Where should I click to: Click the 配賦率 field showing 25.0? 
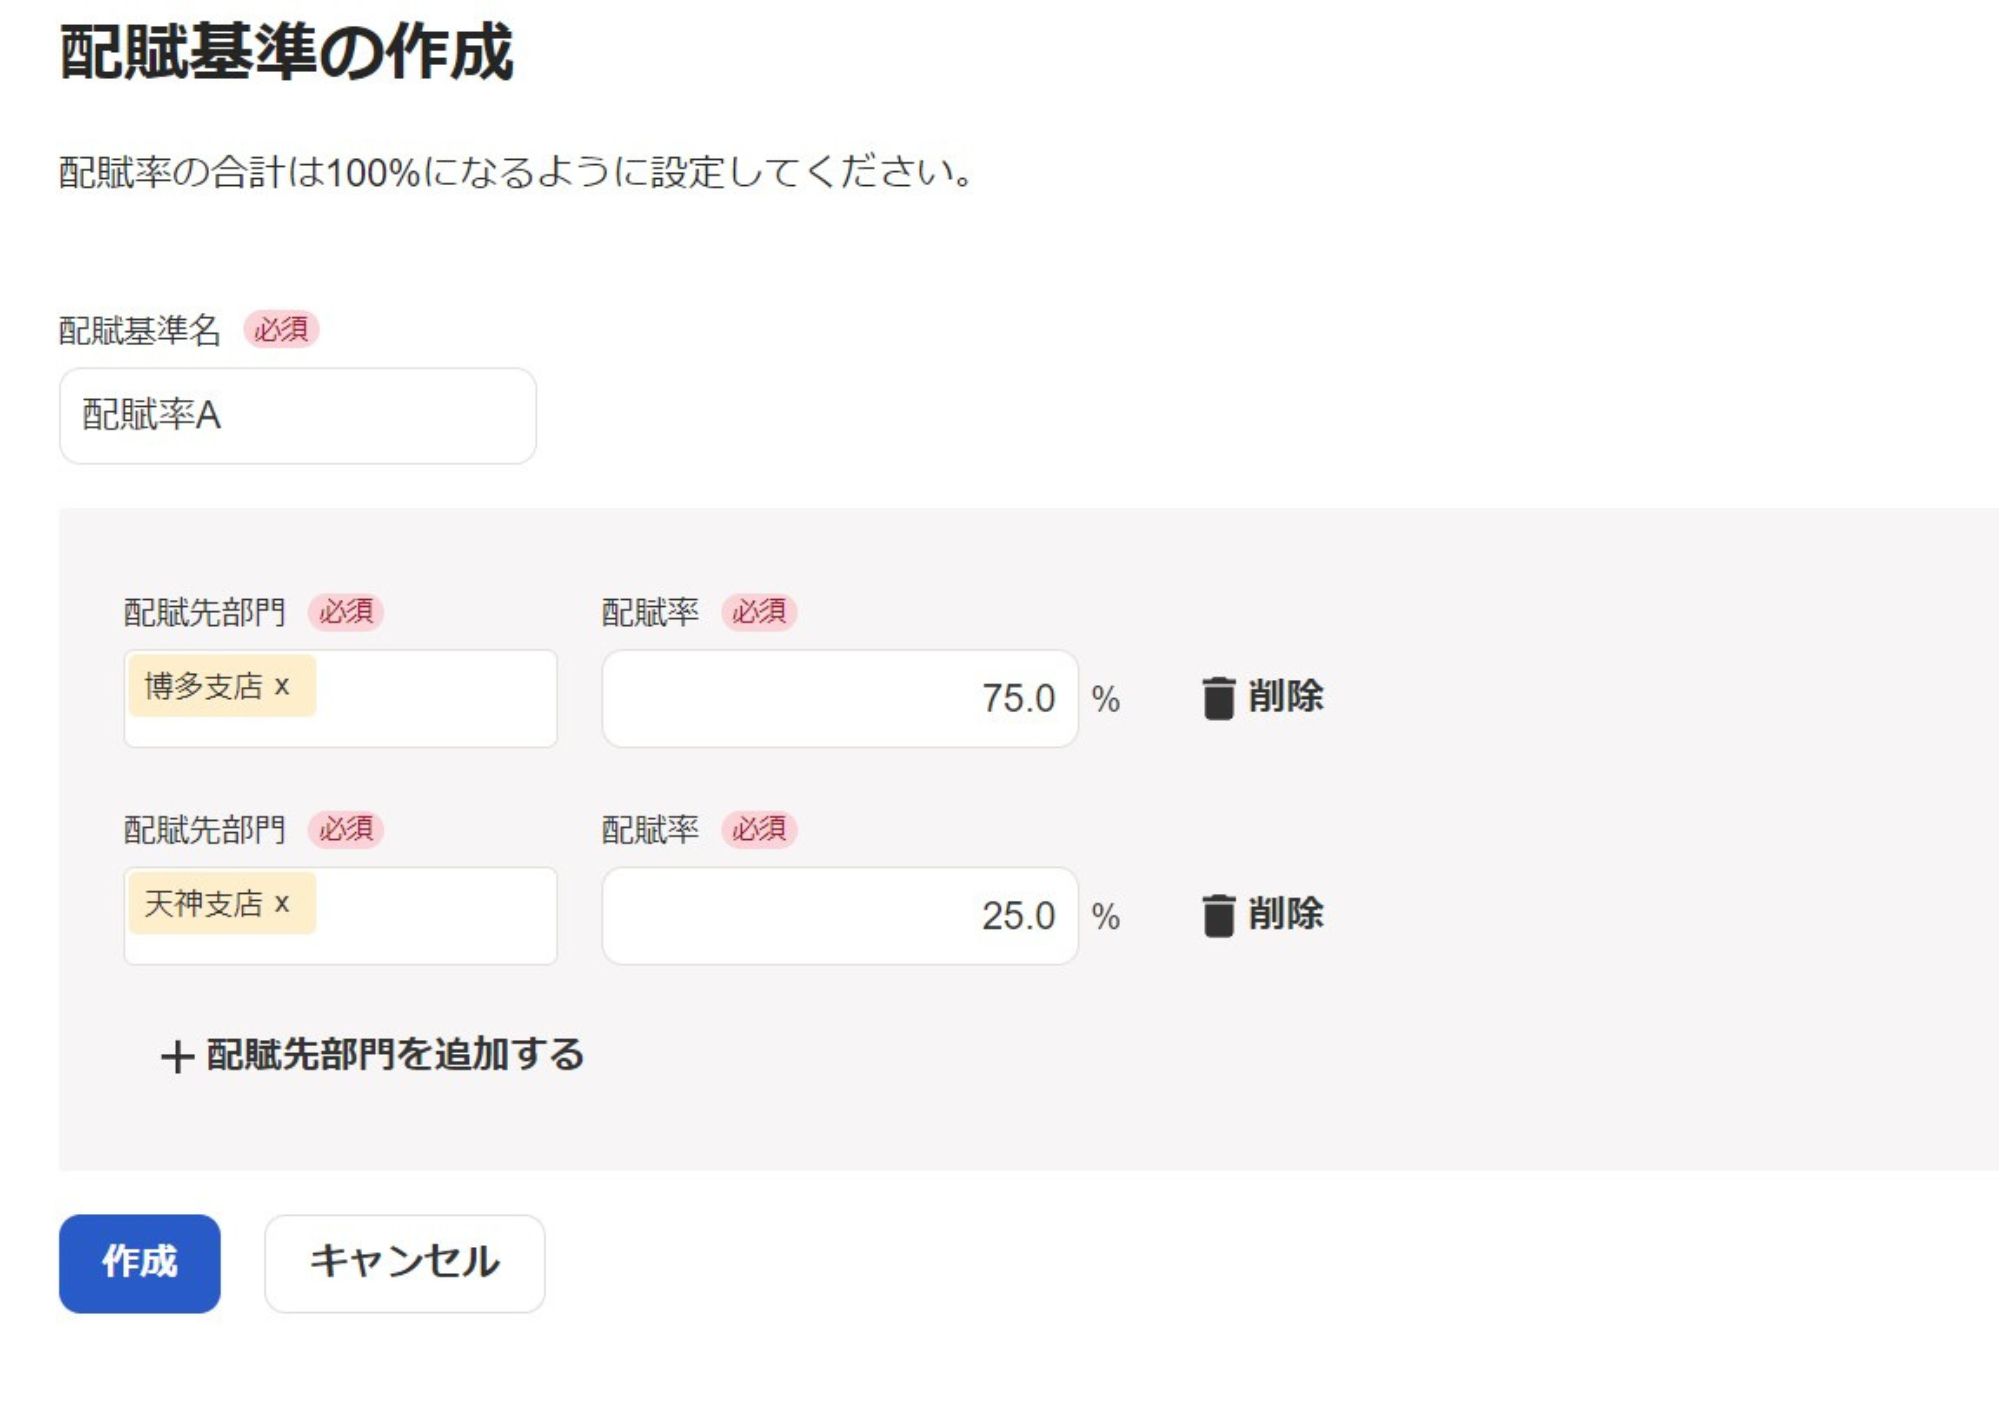pyautogui.click(x=839, y=915)
